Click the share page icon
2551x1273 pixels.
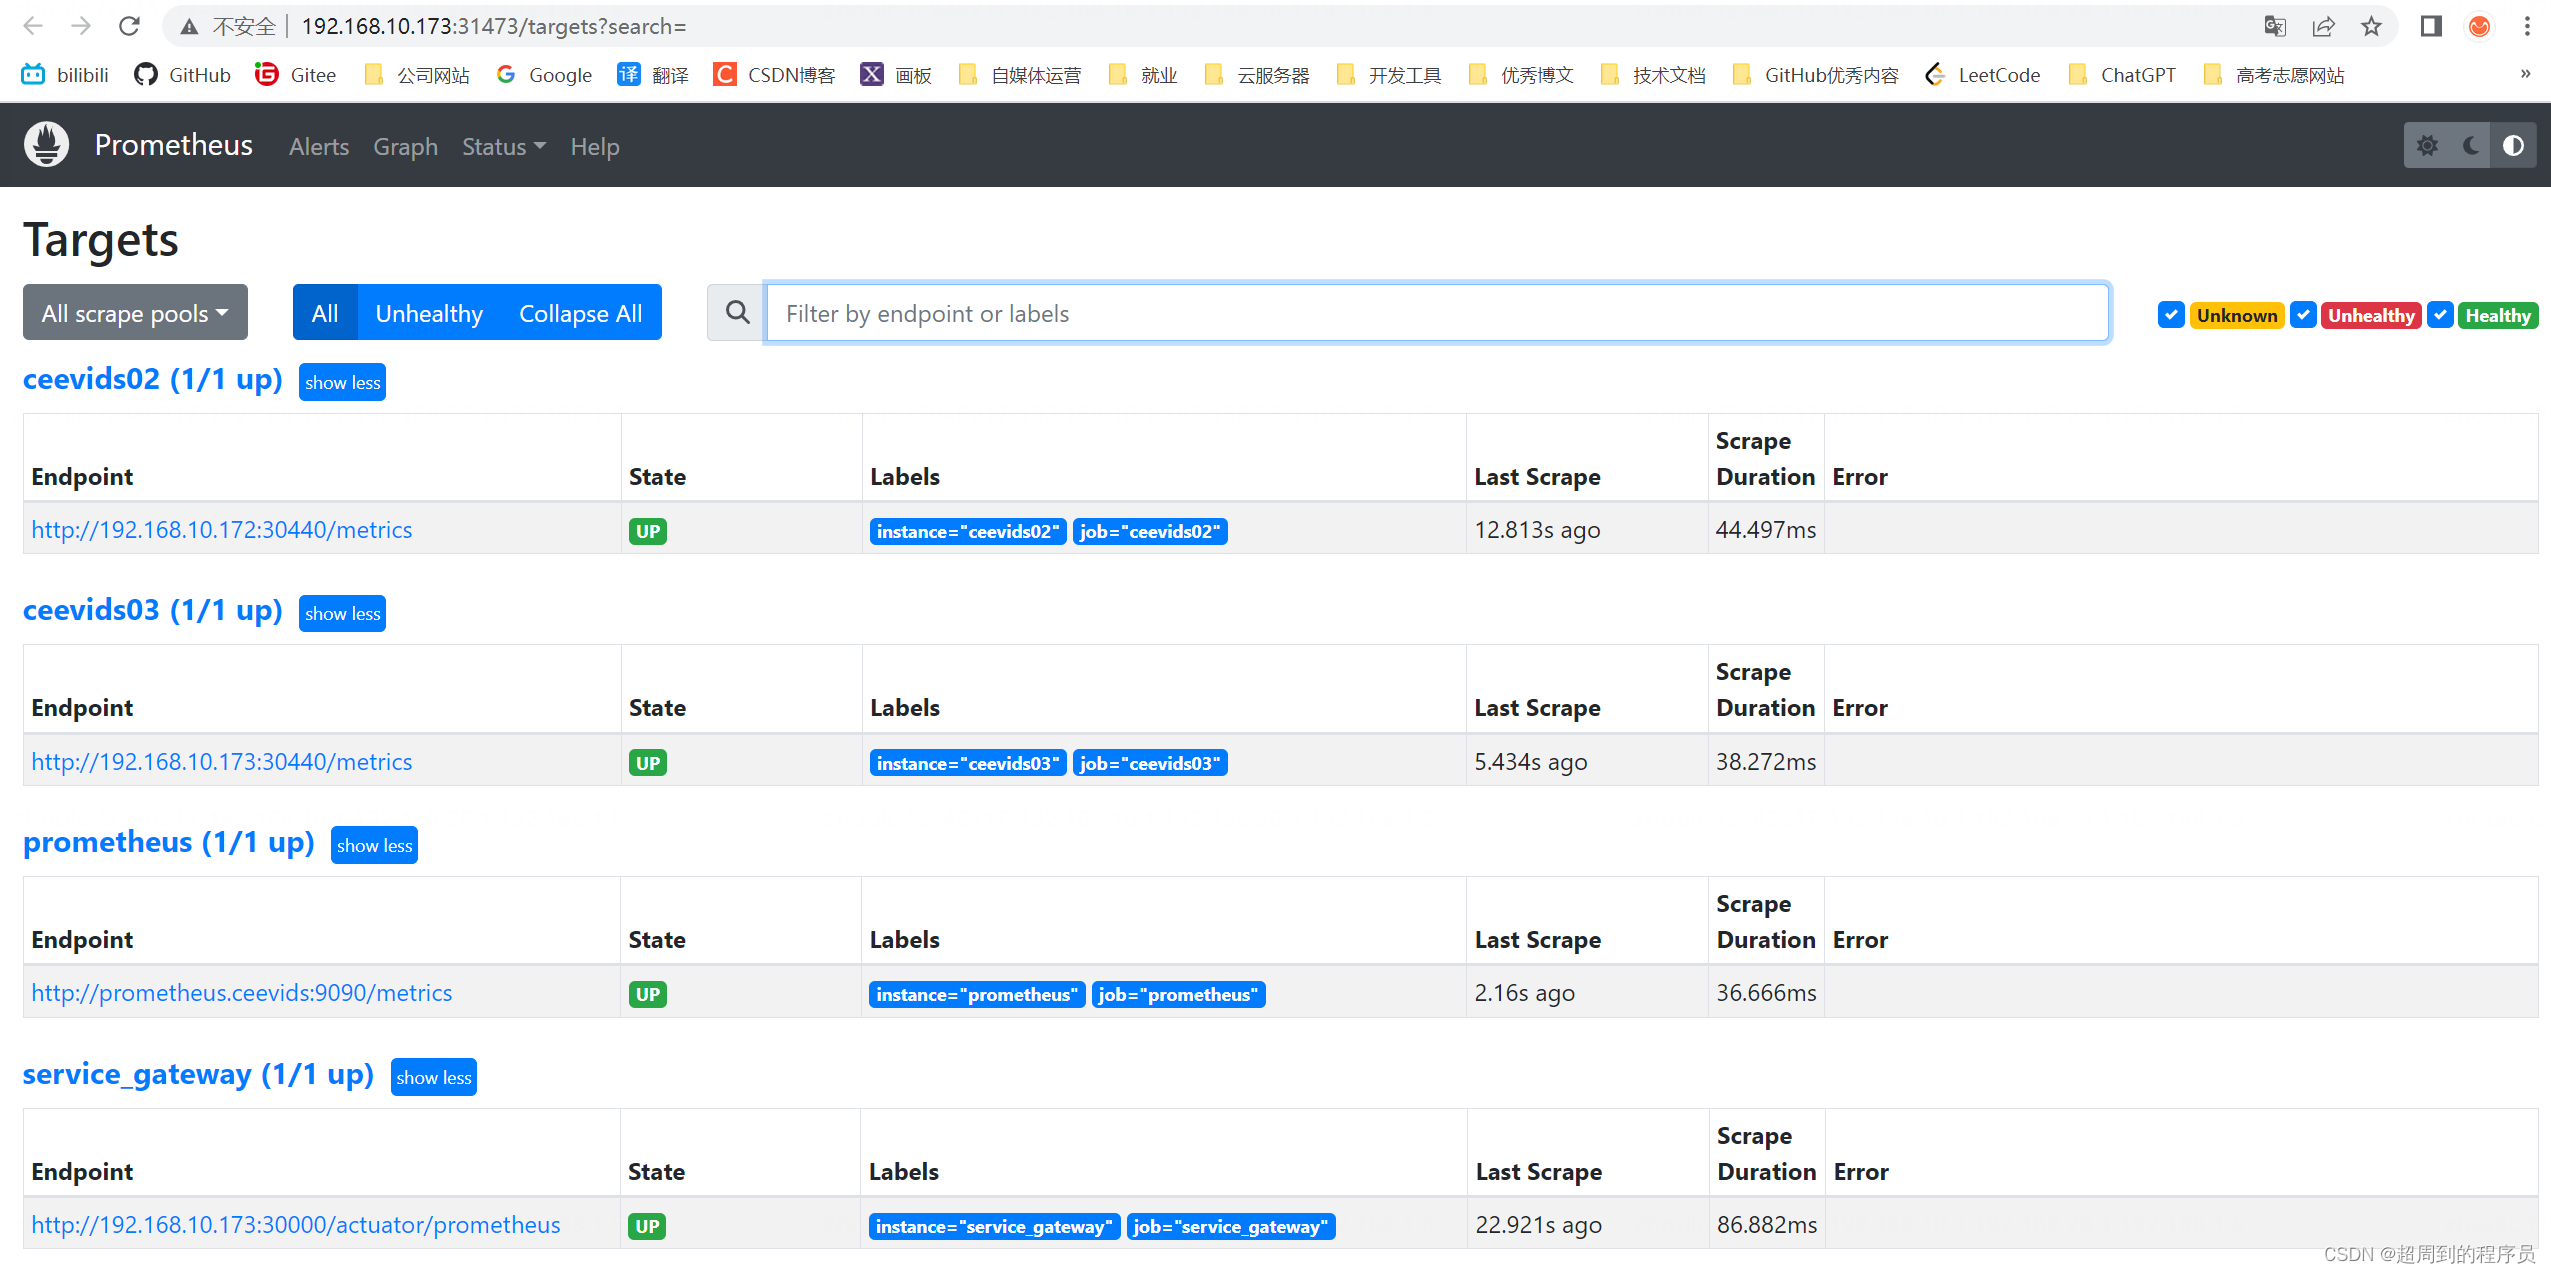coord(2323,27)
